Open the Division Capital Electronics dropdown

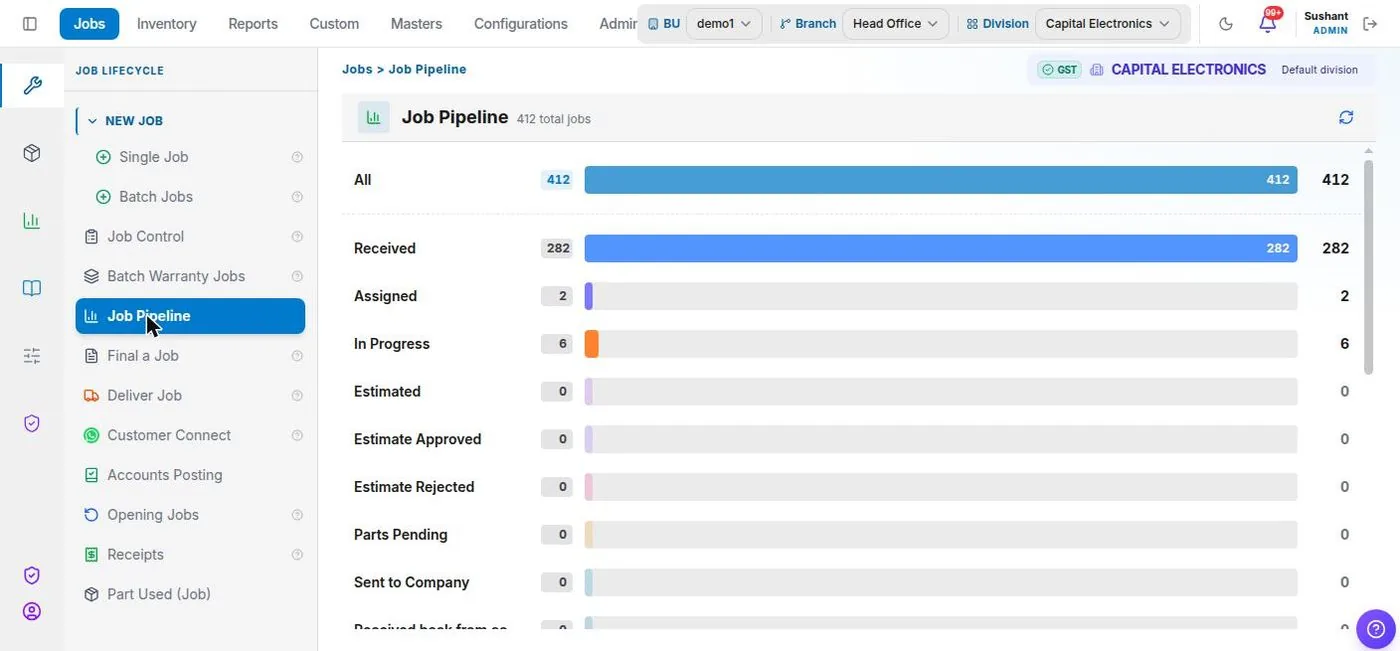(x=1107, y=24)
